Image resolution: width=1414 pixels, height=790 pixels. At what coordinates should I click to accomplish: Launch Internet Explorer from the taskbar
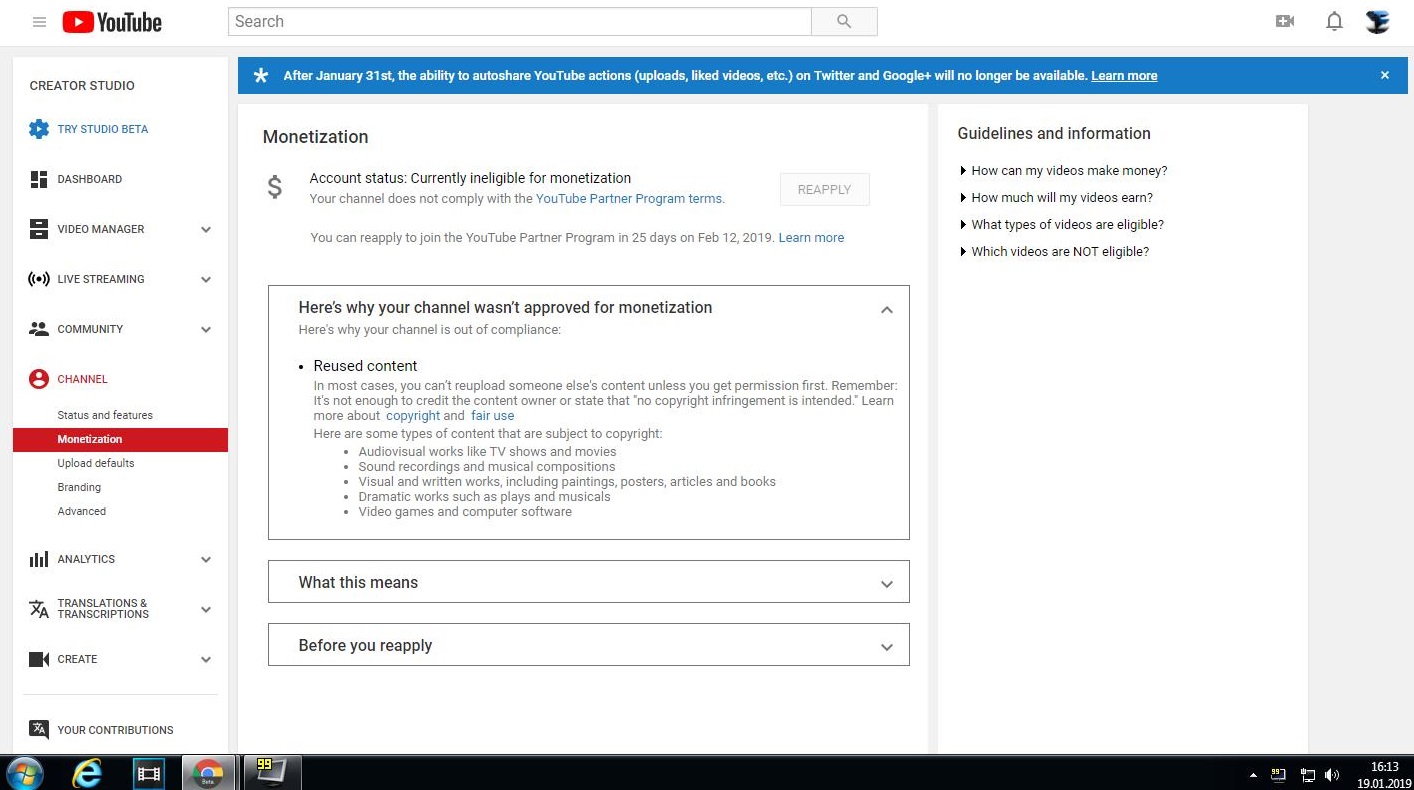click(88, 773)
